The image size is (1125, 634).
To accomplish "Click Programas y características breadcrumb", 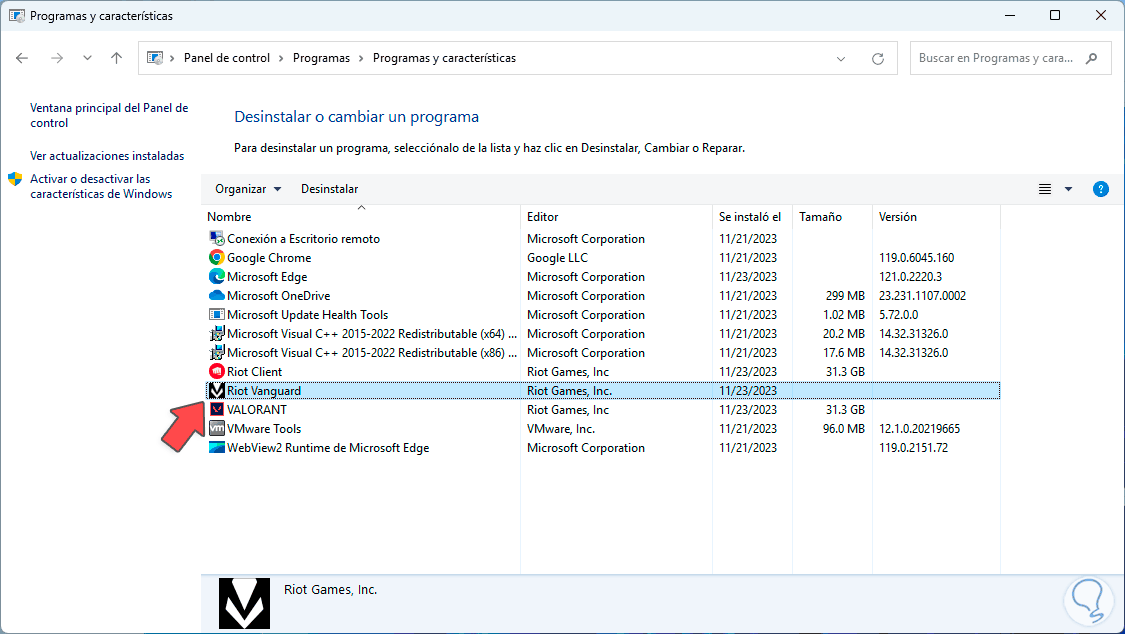I will (444, 58).
